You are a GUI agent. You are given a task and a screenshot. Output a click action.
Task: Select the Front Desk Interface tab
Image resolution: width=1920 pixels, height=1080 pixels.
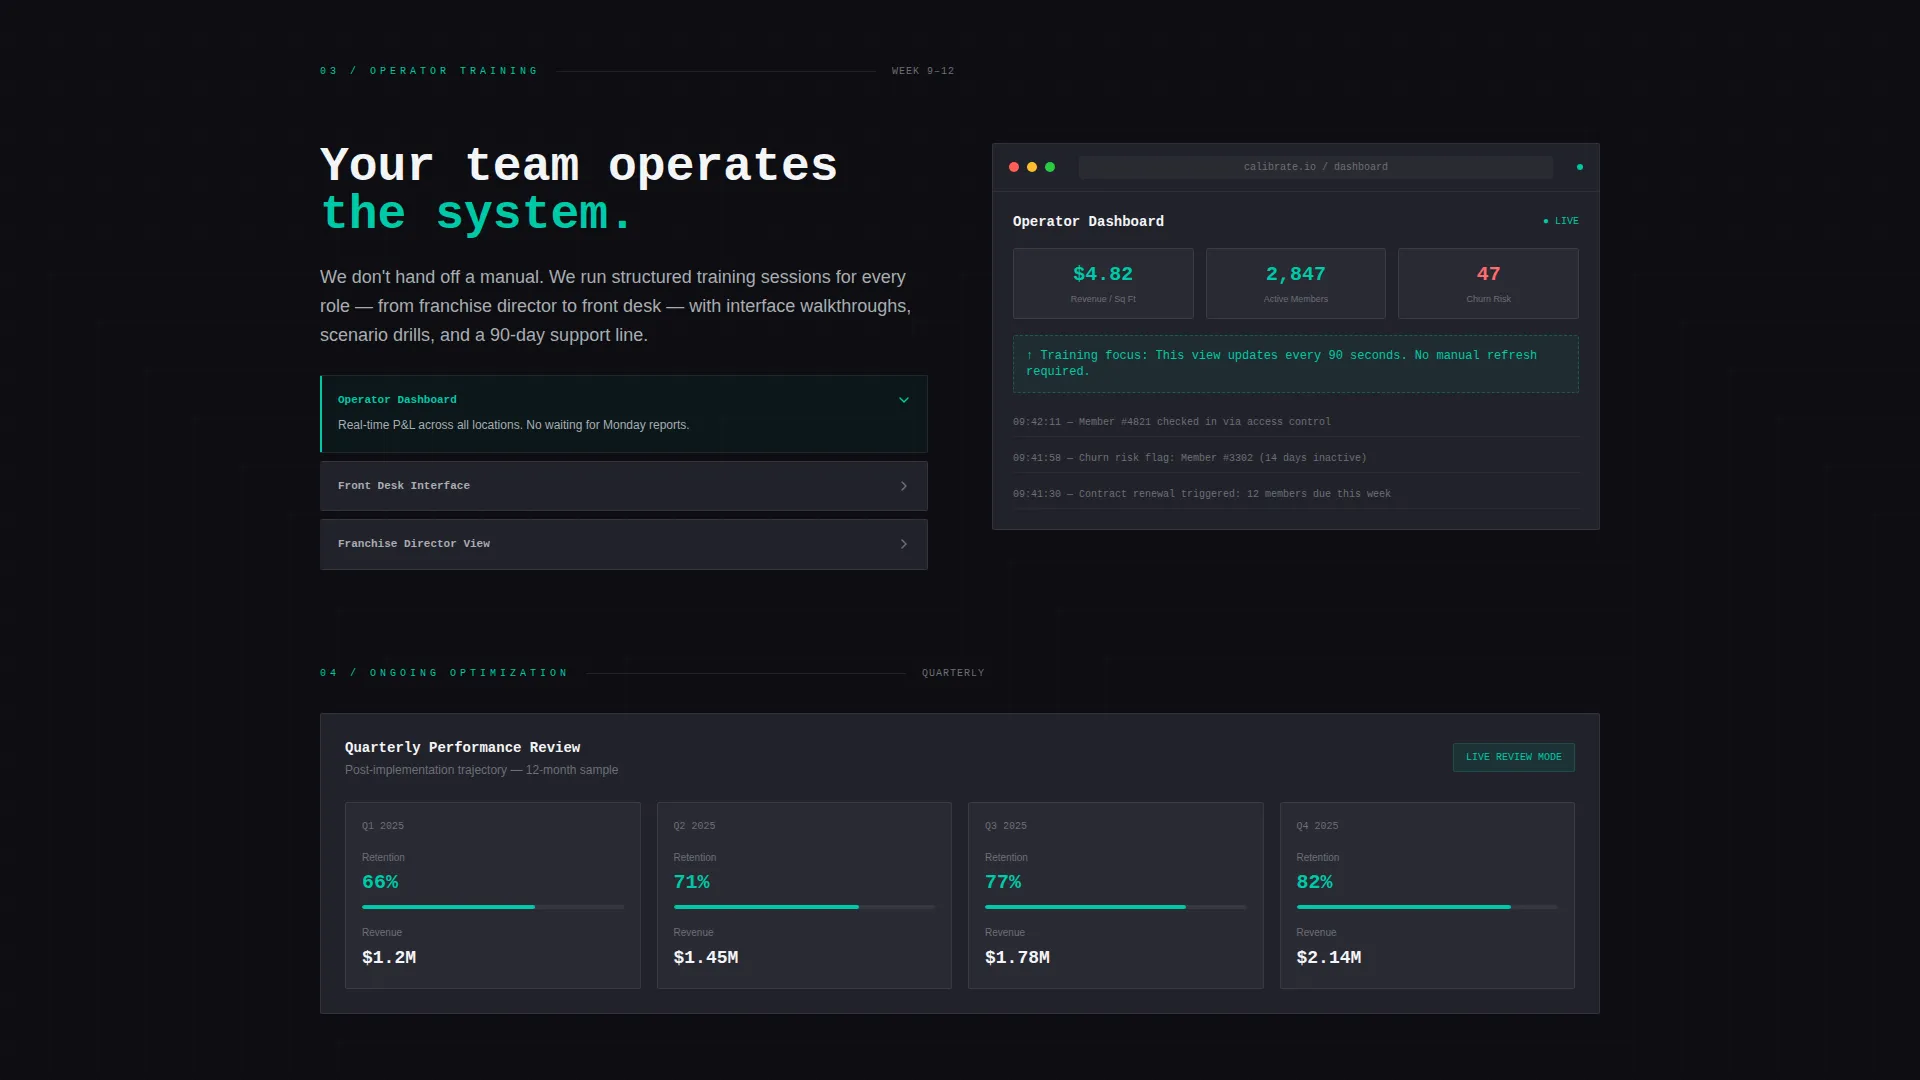(x=624, y=486)
